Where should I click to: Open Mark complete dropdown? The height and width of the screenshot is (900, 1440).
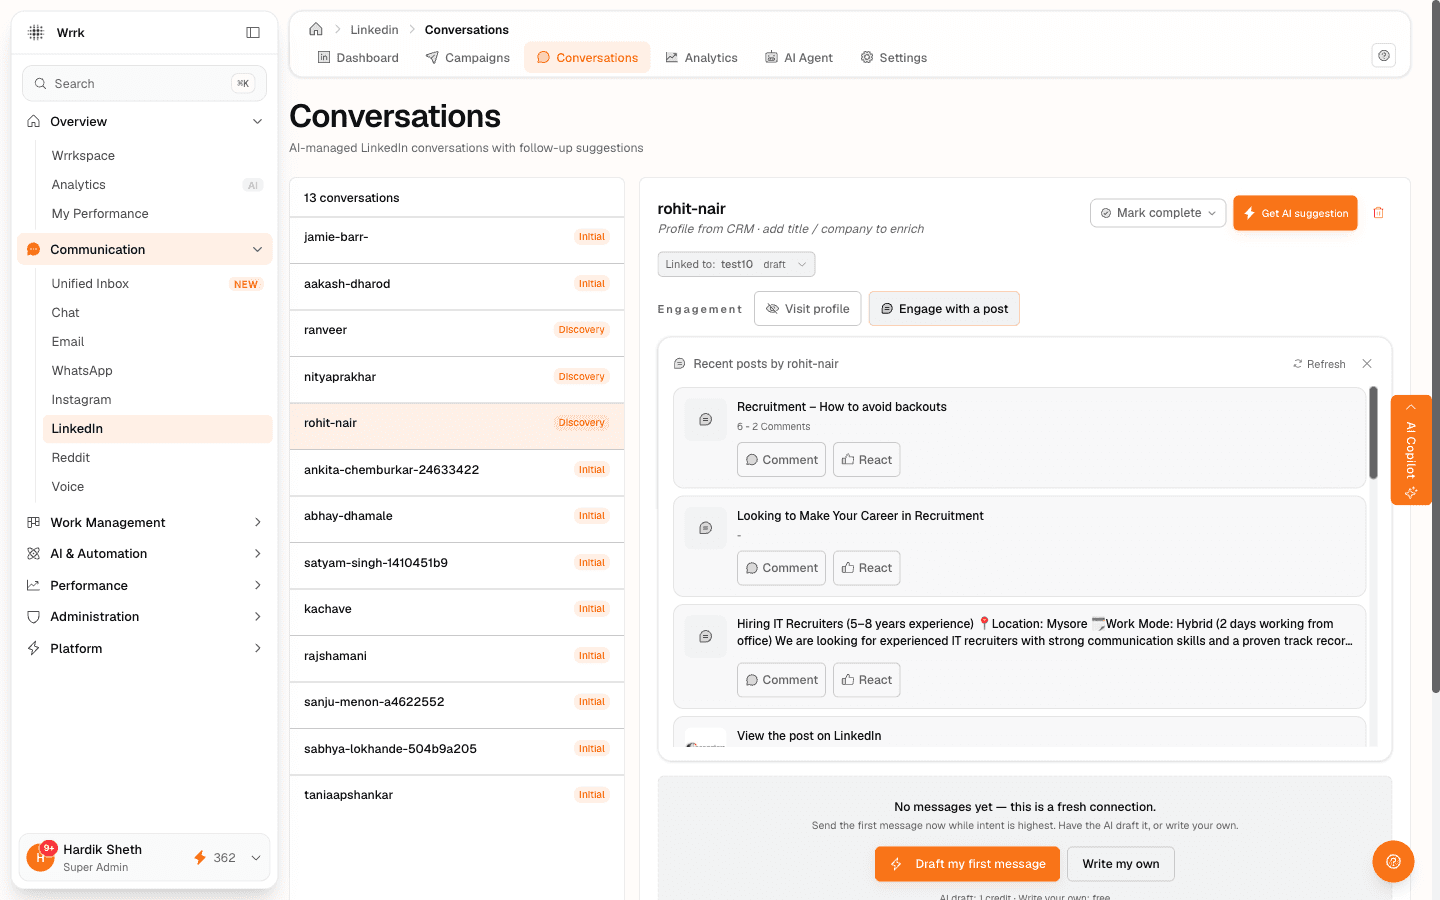[x=1158, y=213]
